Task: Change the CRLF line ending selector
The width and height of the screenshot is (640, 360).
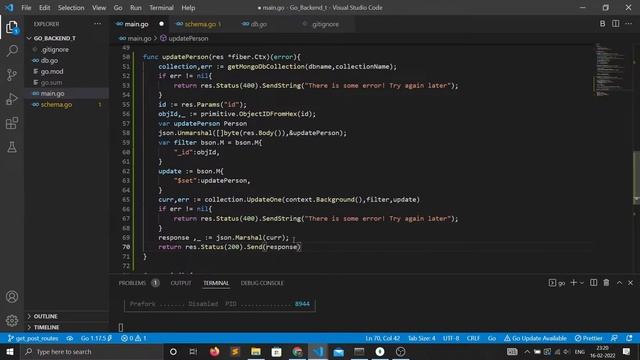Action: pyautogui.click(x=473, y=338)
